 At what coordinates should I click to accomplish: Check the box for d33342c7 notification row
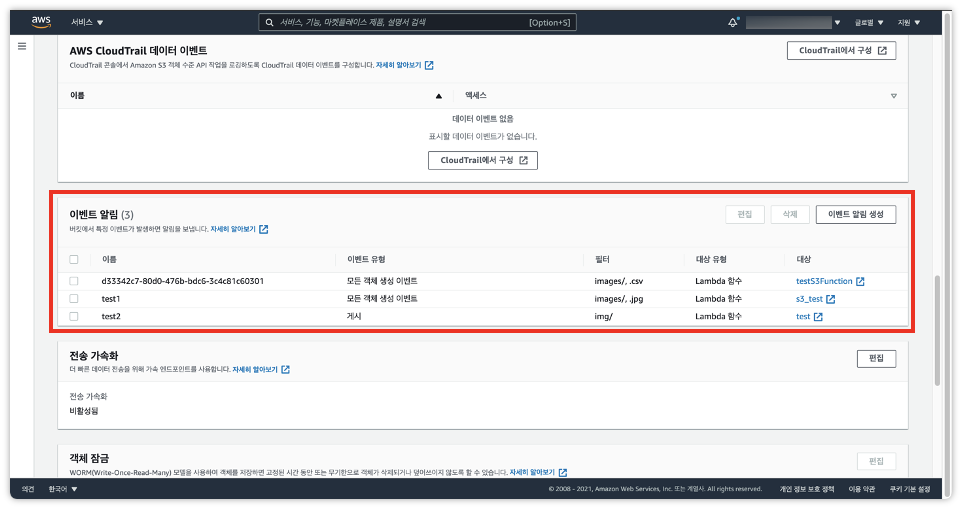74,281
